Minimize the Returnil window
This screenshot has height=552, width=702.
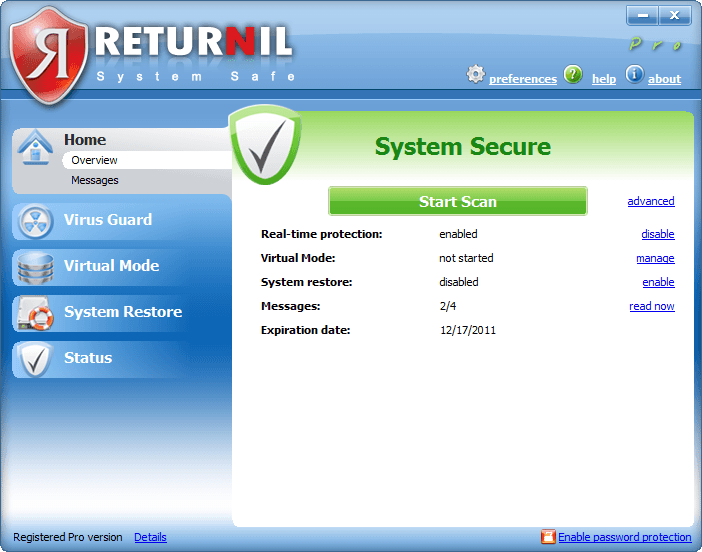tap(642, 16)
